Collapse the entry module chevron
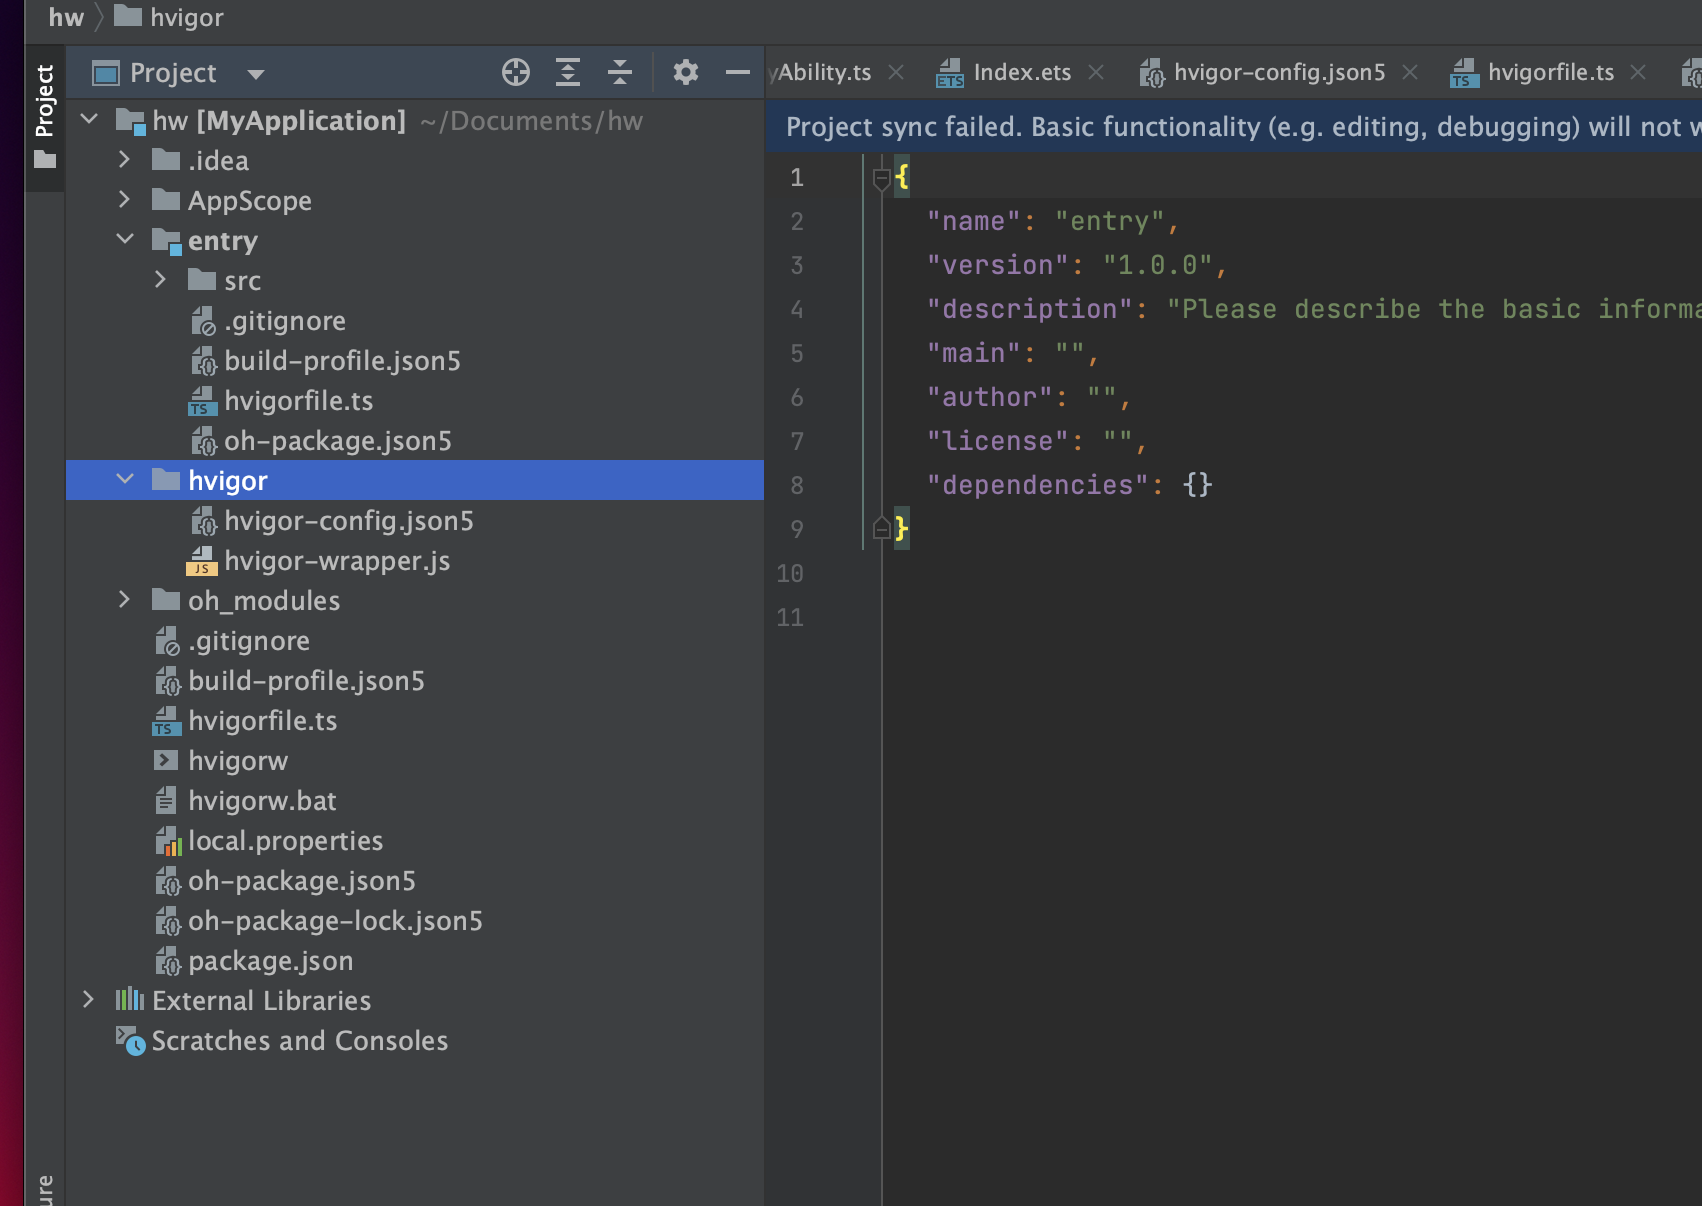The height and width of the screenshot is (1206, 1702). tap(125, 240)
